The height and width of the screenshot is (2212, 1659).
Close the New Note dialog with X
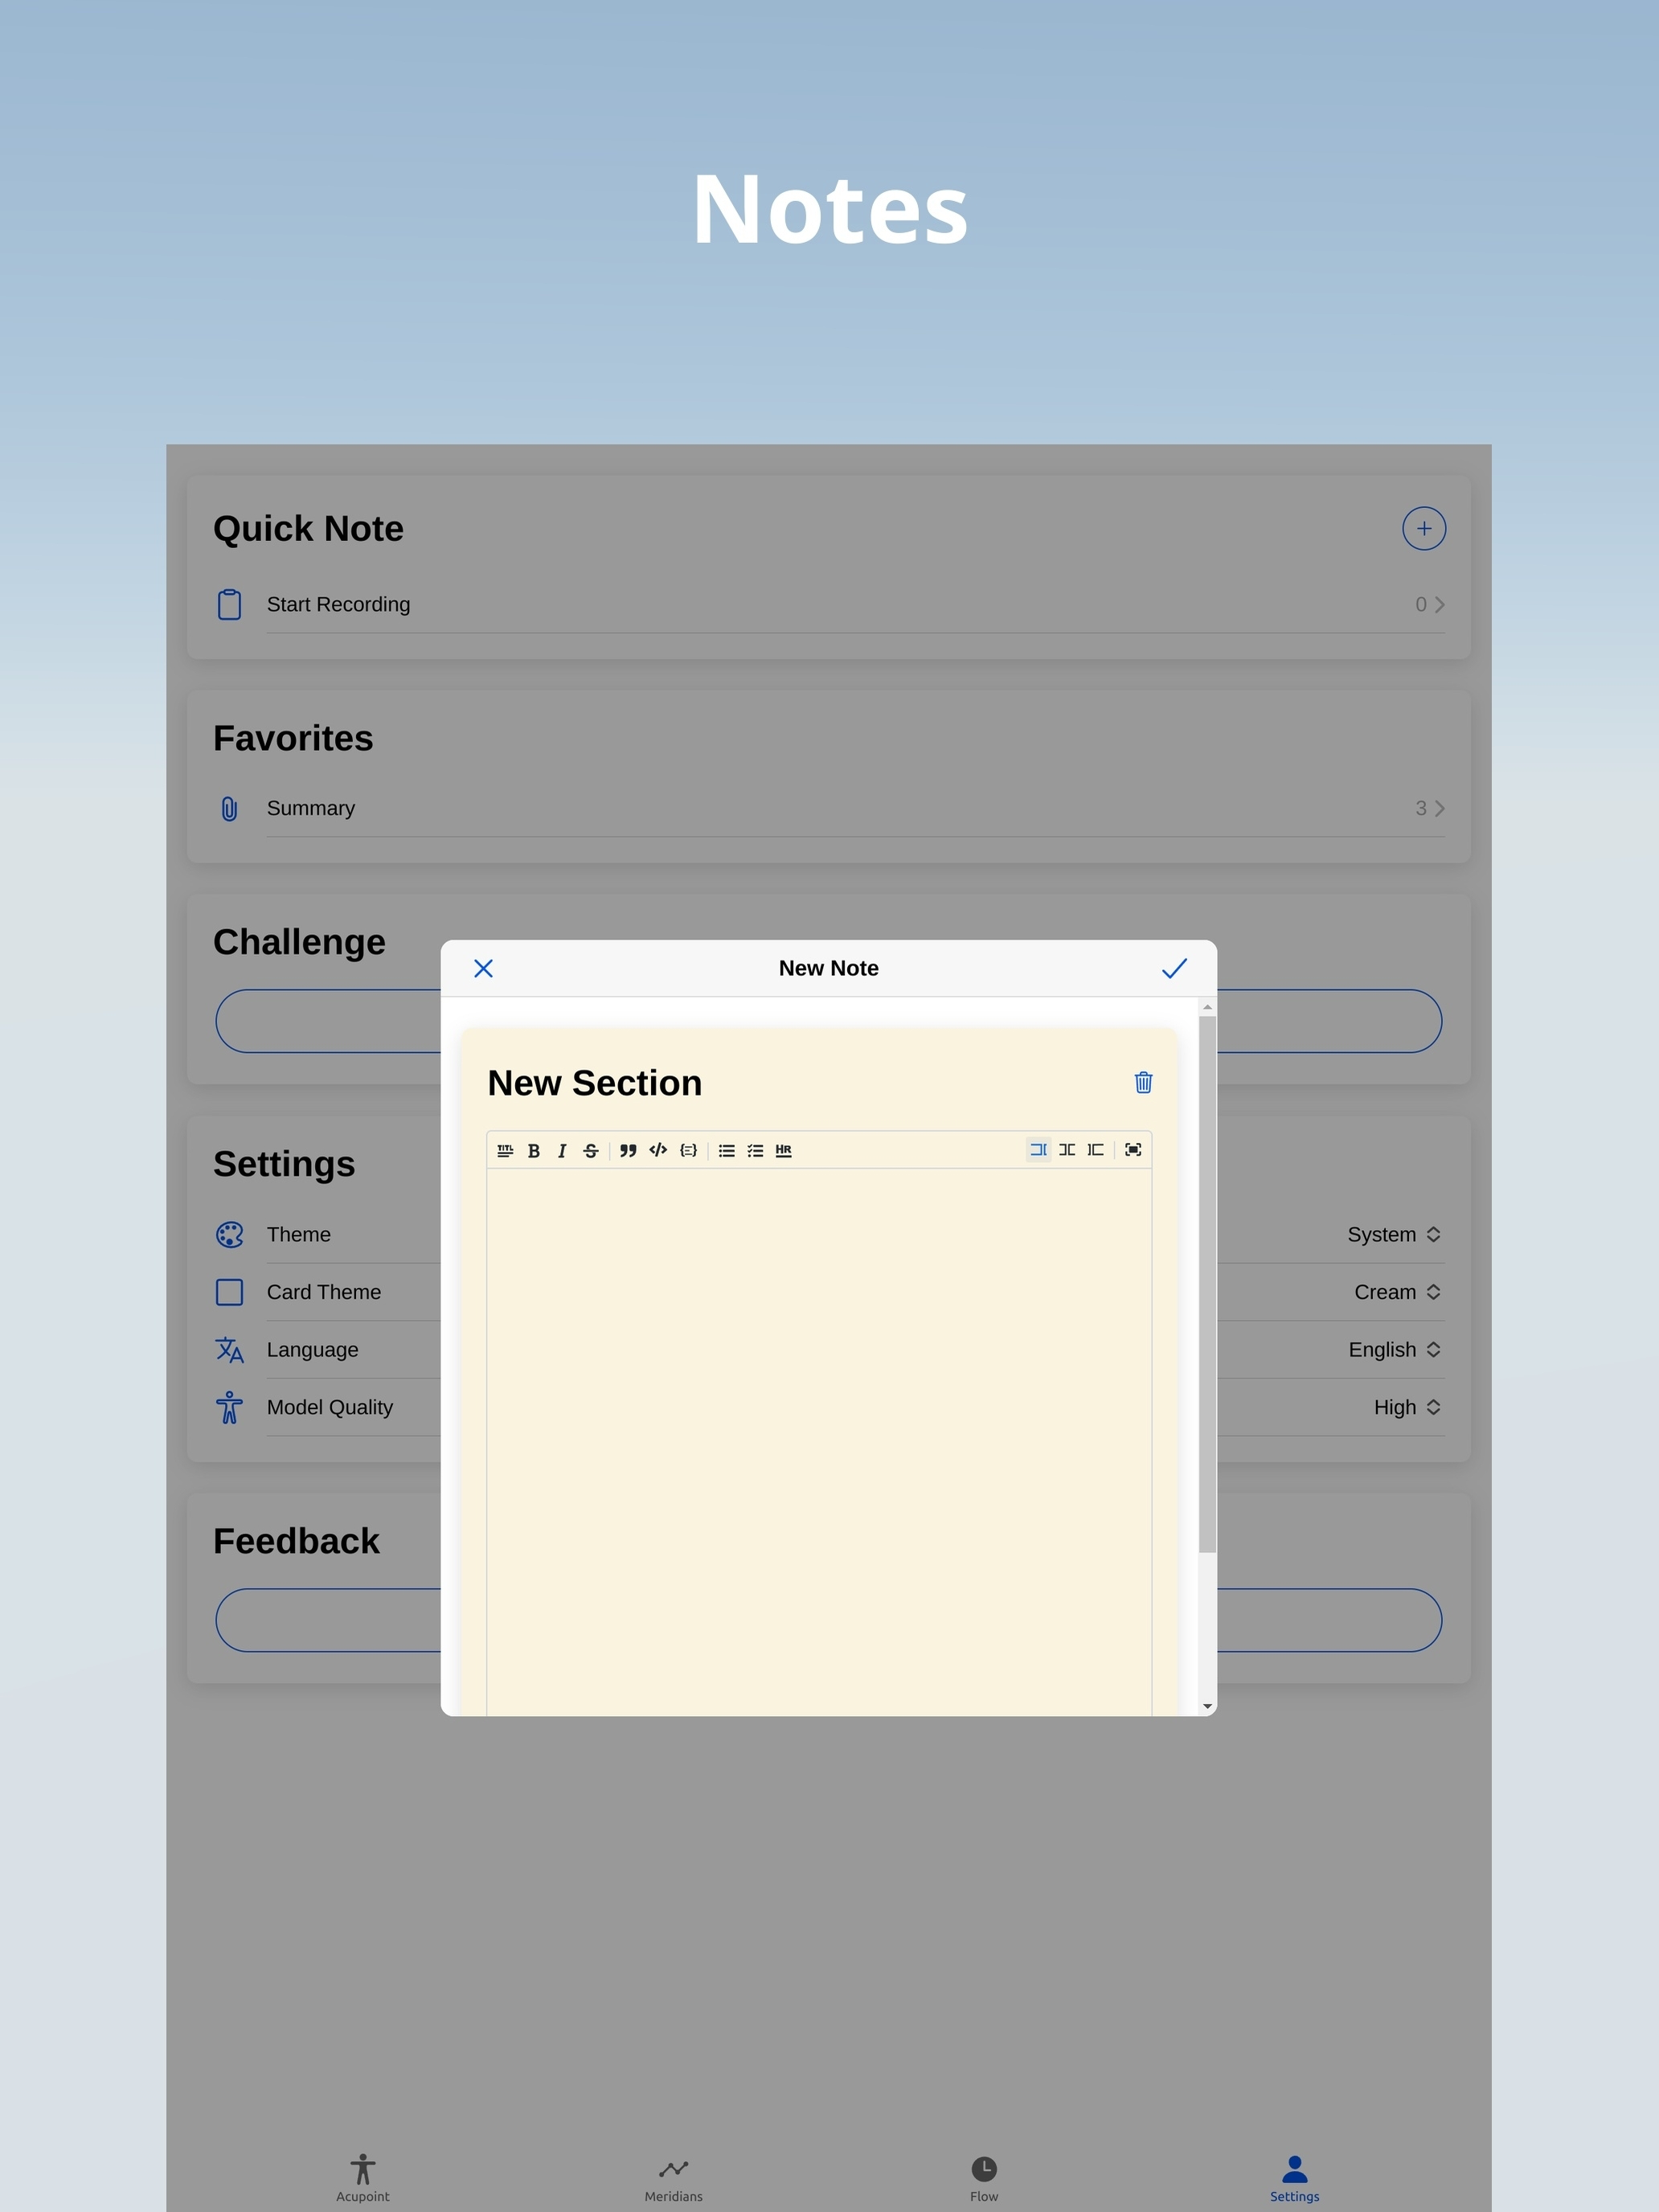tap(483, 968)
